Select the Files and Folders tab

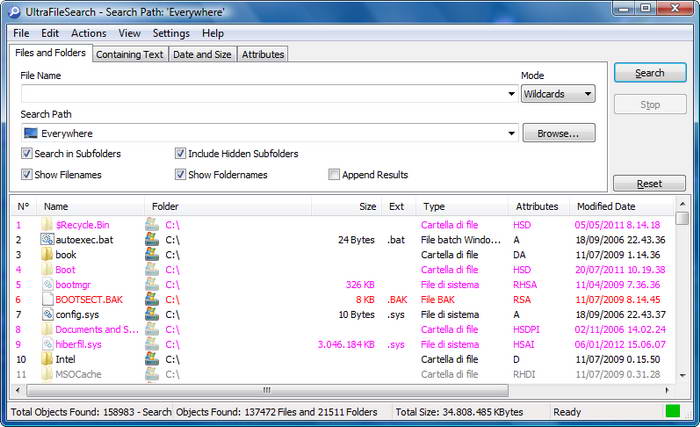point(50,53)
